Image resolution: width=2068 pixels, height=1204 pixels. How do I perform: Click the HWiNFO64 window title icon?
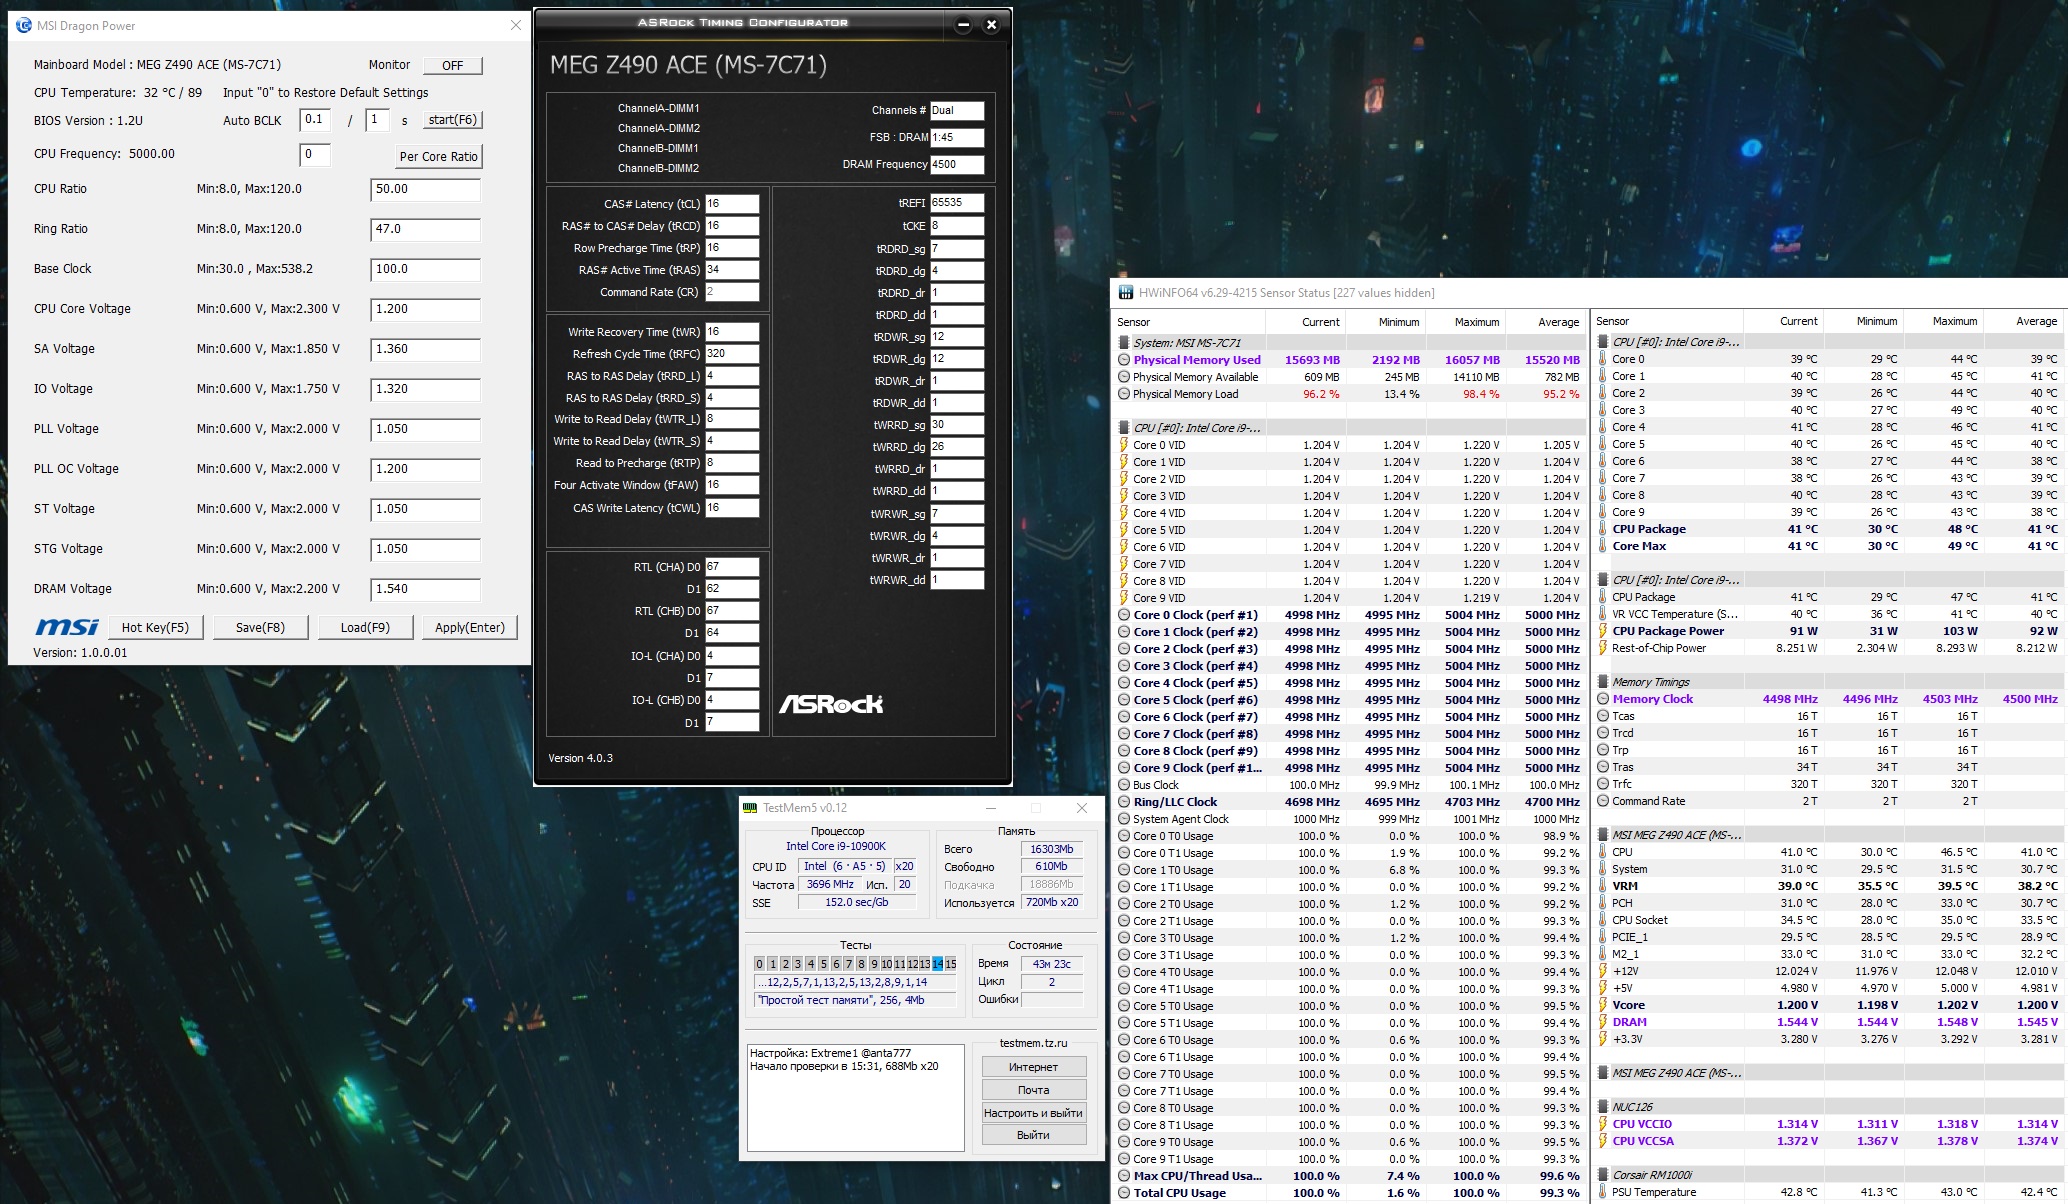click(x=1125, y=293)
